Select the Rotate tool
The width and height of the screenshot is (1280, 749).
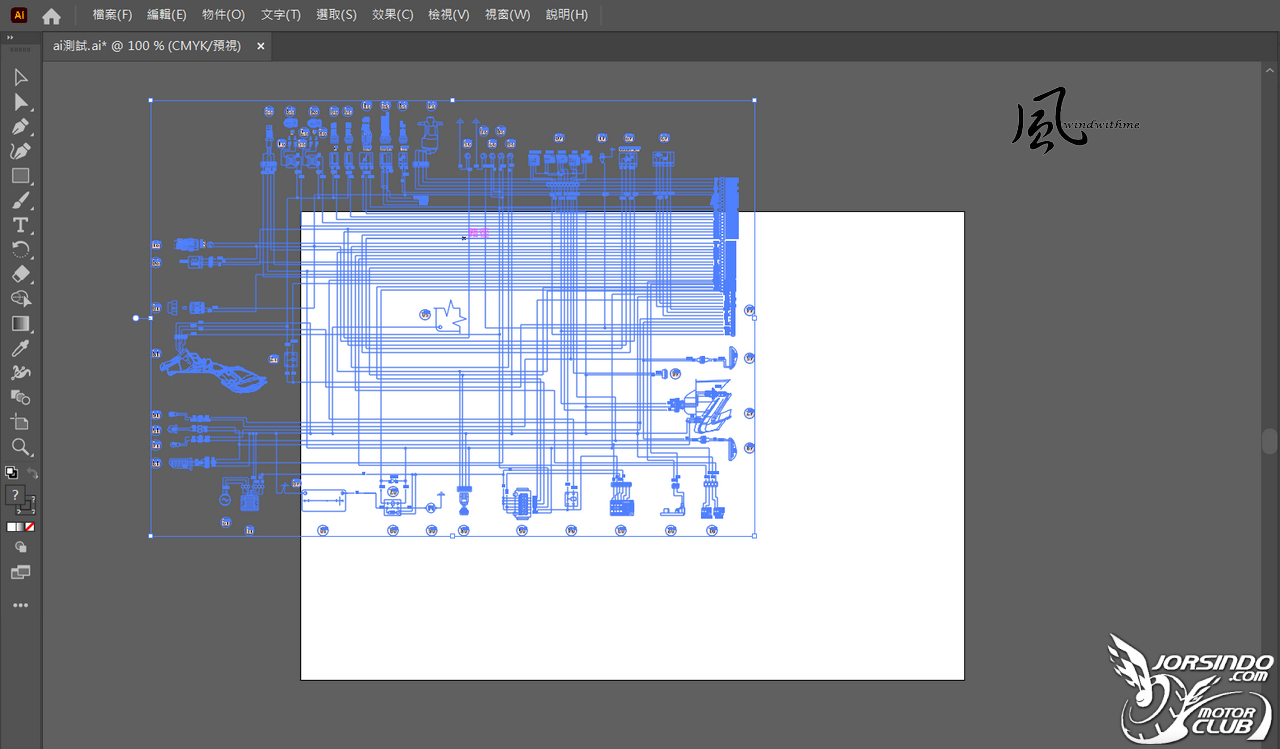[x=20, y=249]
